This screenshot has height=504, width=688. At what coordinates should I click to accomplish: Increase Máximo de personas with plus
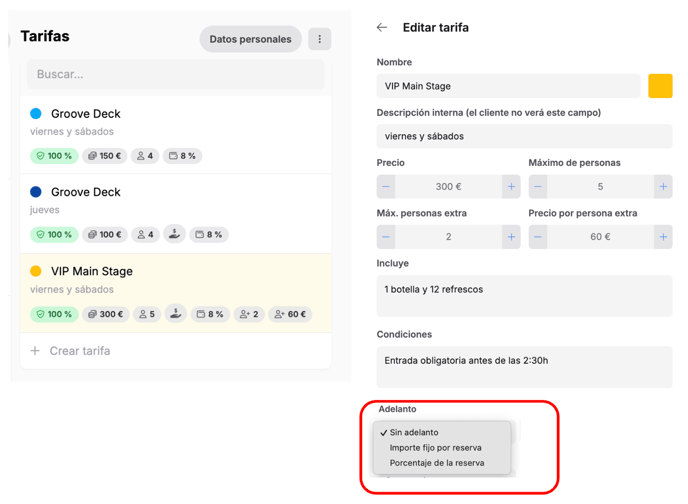[x=663, y=186]
